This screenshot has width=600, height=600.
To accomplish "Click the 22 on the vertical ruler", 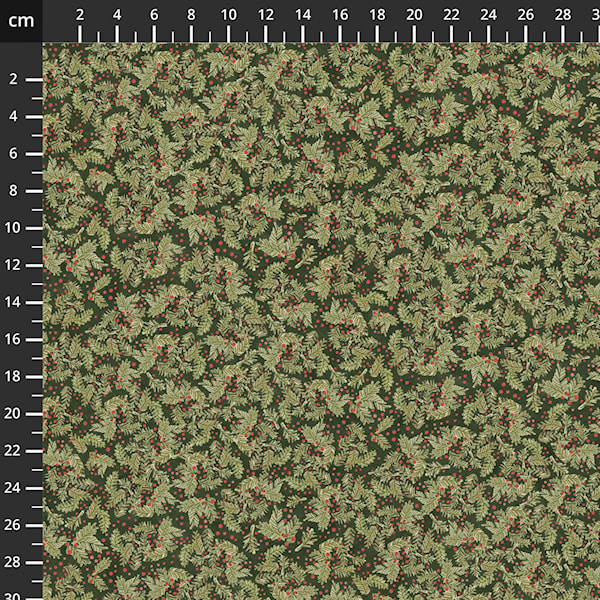I will click(x=12, y=450).
